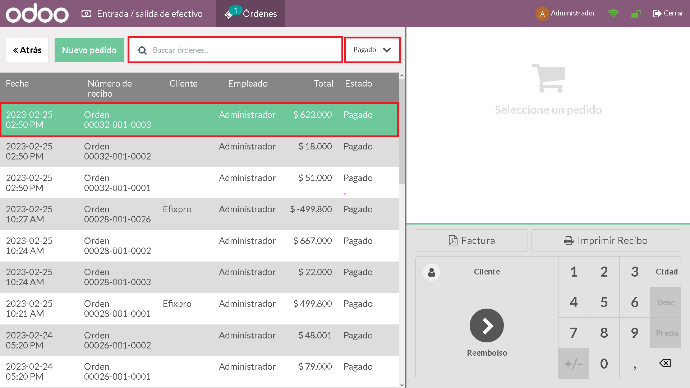This screenshot has width=690, height=388.
Task: Create a Nuevo pedido
Action: pos(89,50)
